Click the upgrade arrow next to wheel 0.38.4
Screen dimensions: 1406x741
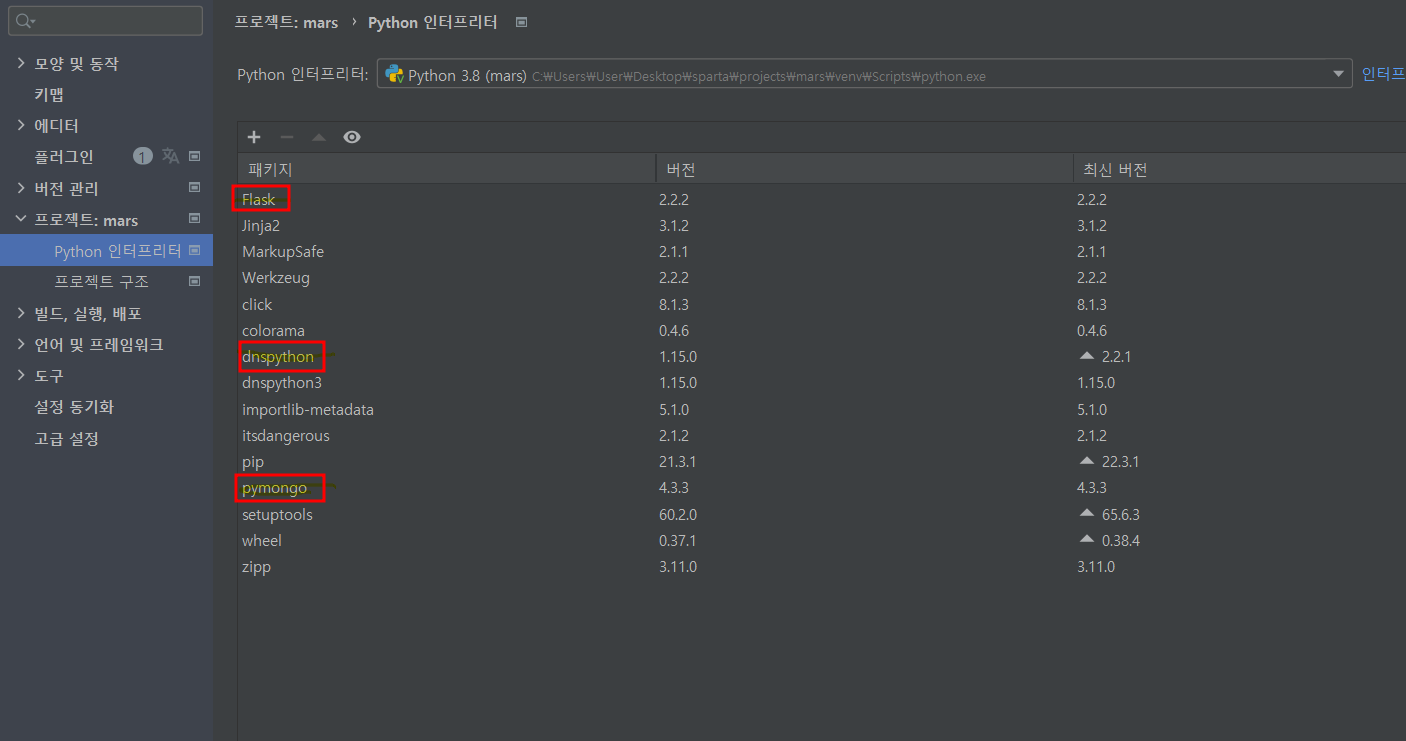1087,540
